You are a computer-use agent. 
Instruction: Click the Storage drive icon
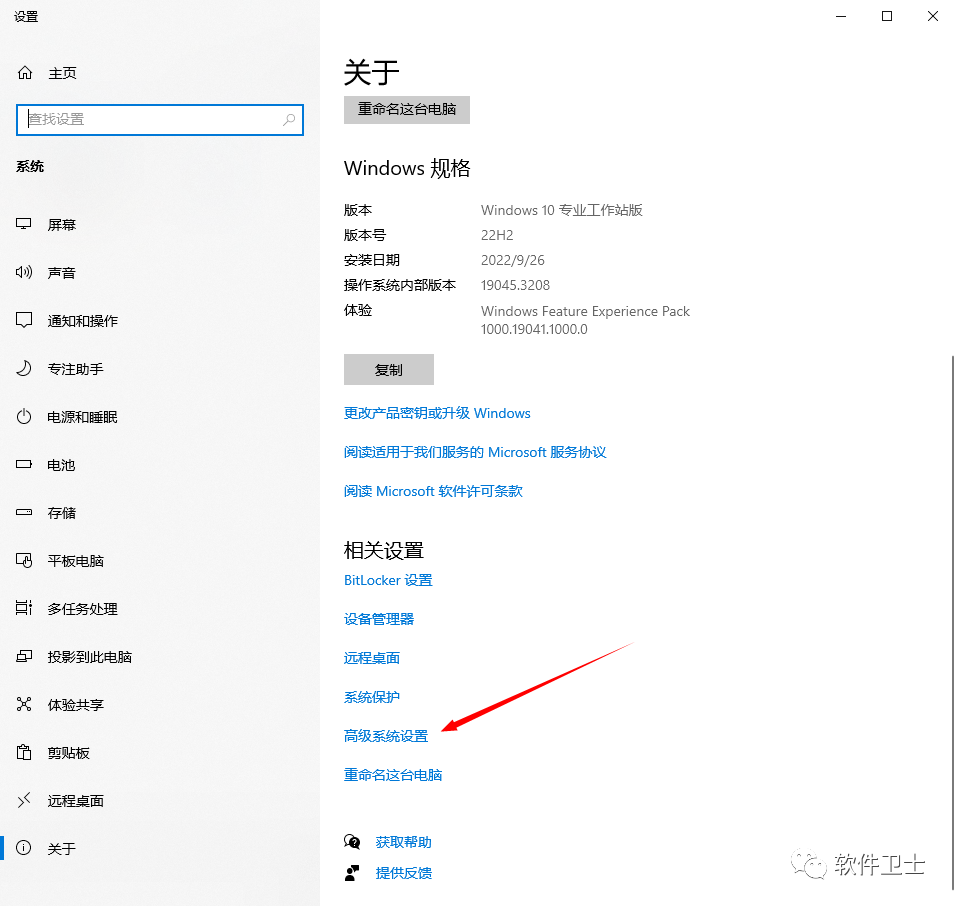click(x=24, y=512)
